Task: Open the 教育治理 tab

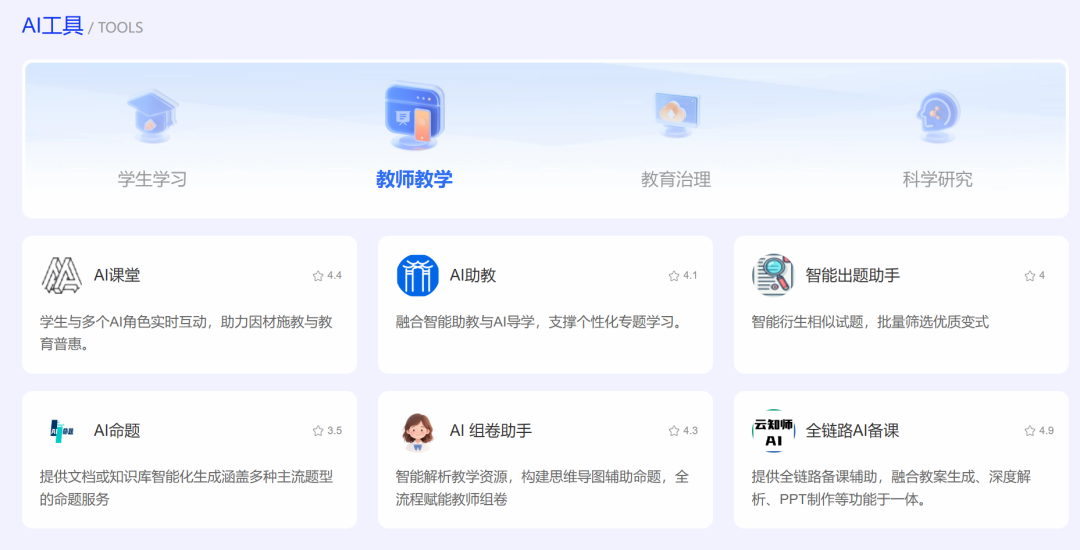Action: 676,179
